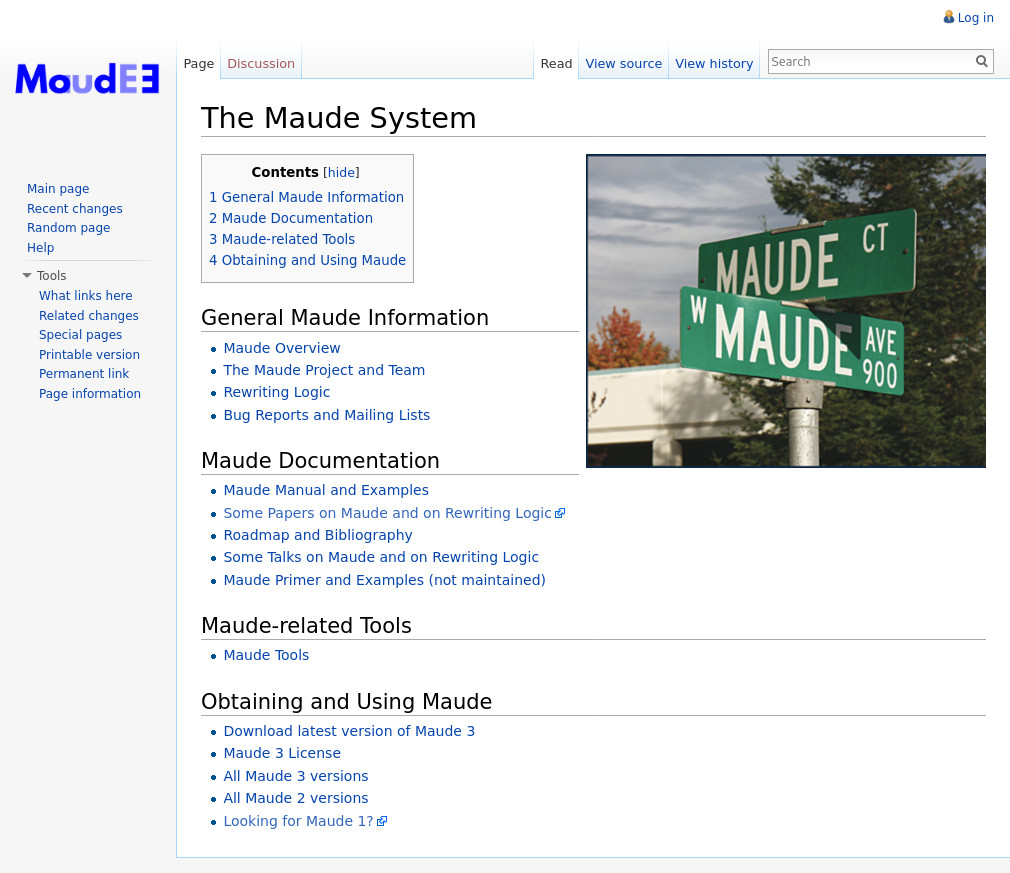Click the search magnifier icon
This screenshot has height=873, width=1010.
981,62
